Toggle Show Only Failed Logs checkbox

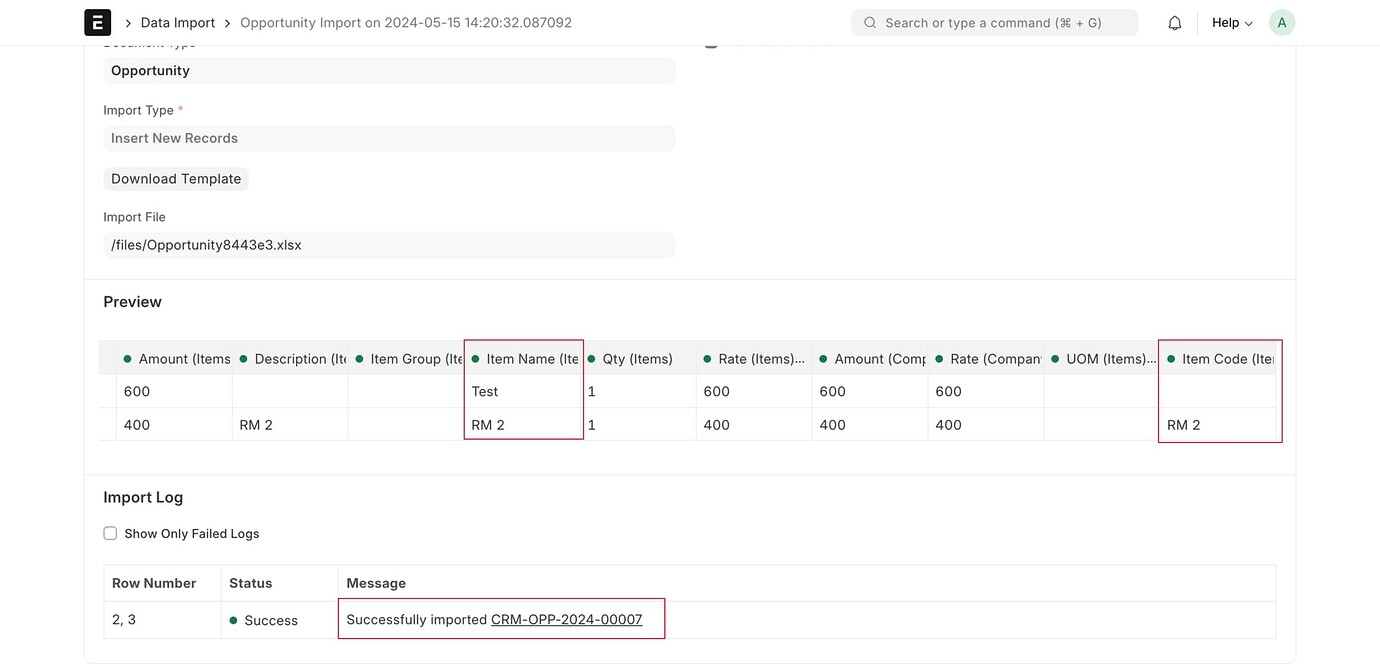[x=110, y=533]
